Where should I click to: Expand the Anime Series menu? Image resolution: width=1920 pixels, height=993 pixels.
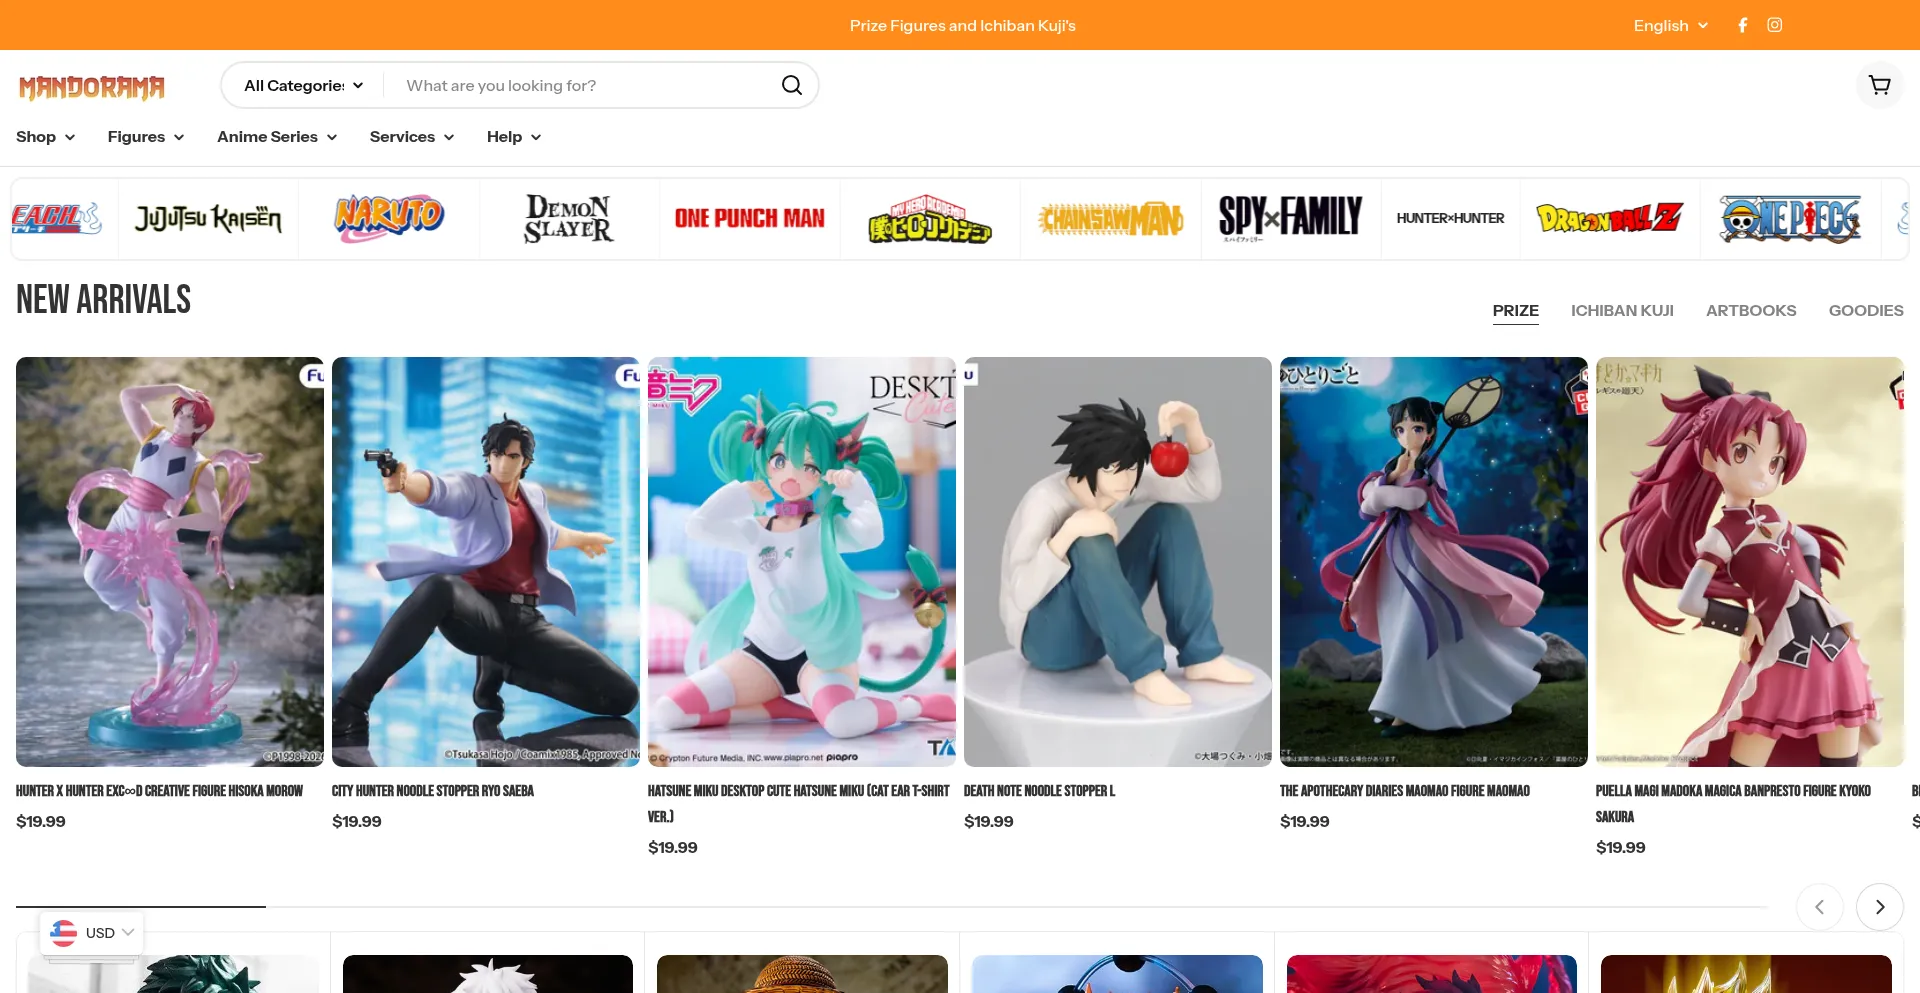click(277, 137)
